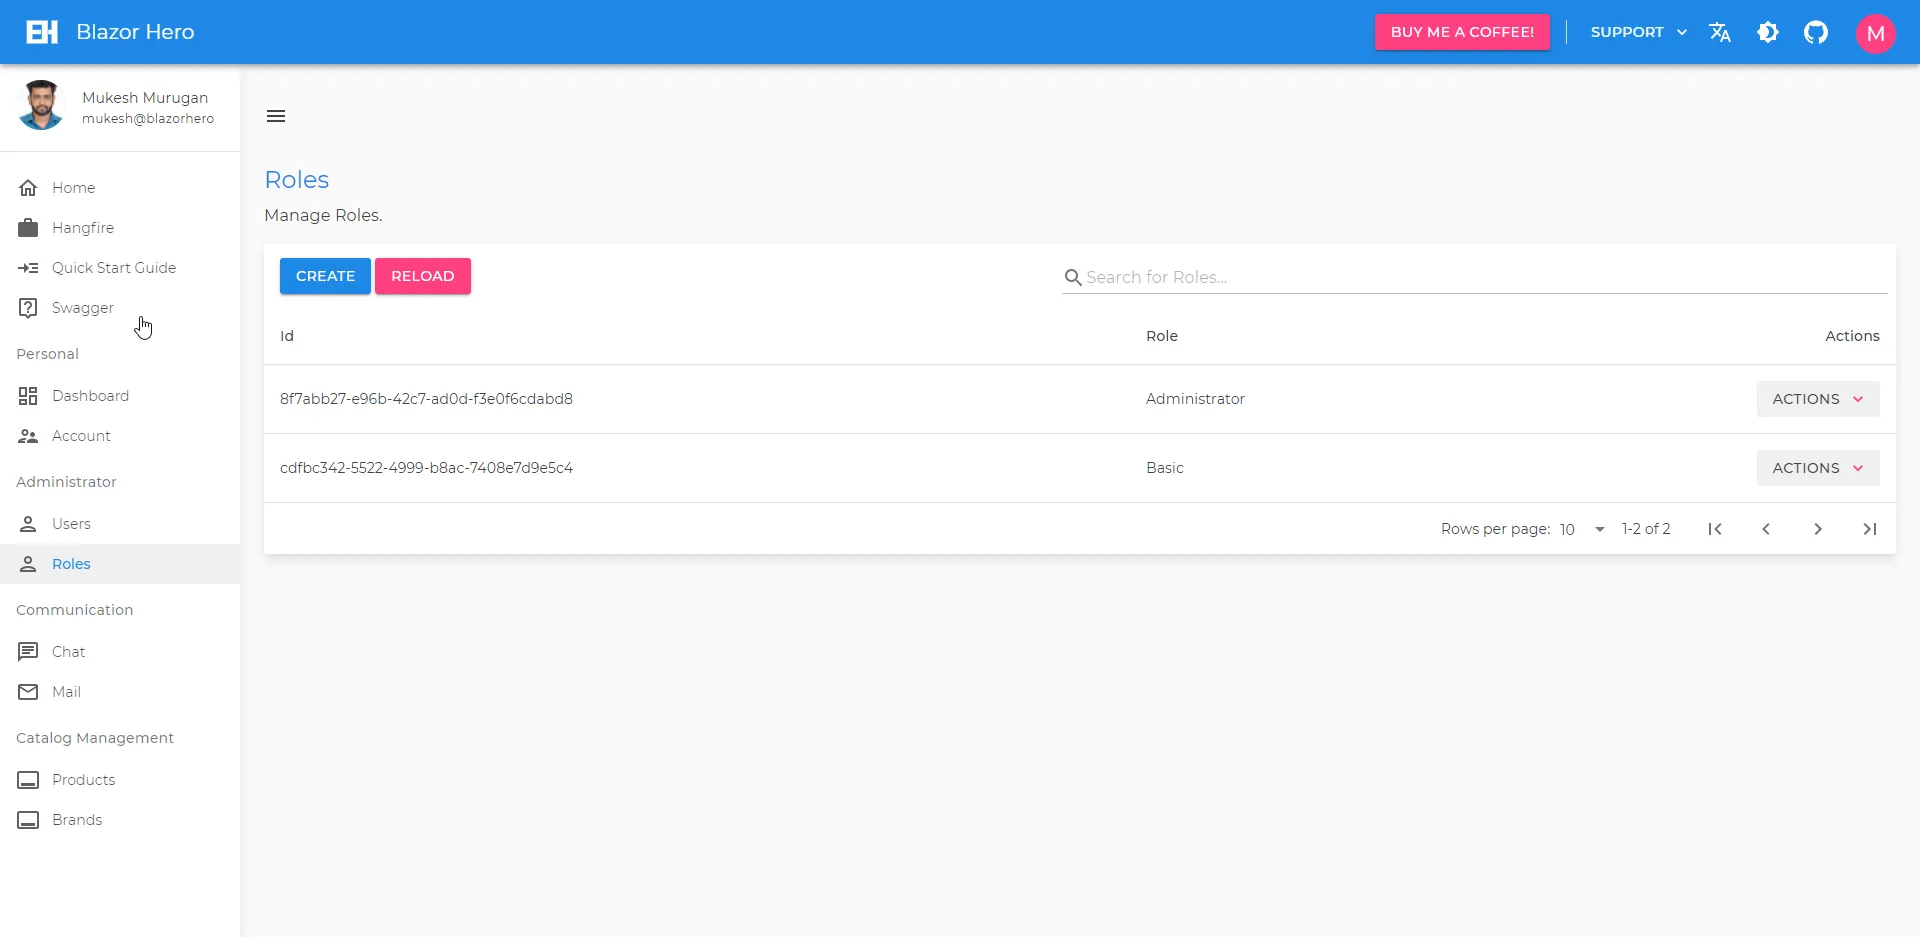Open Mail from the sidebar

coord(66,692)
